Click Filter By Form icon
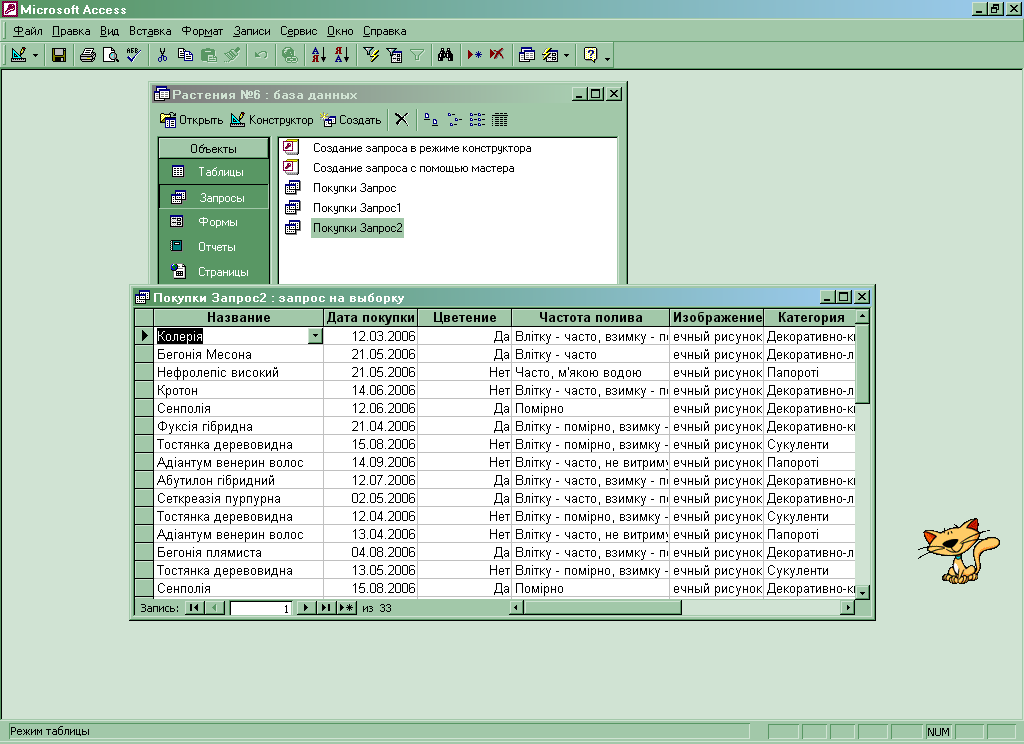Image resolution: width=1024 pixels, height=744 pixels. tap(394, 55)
